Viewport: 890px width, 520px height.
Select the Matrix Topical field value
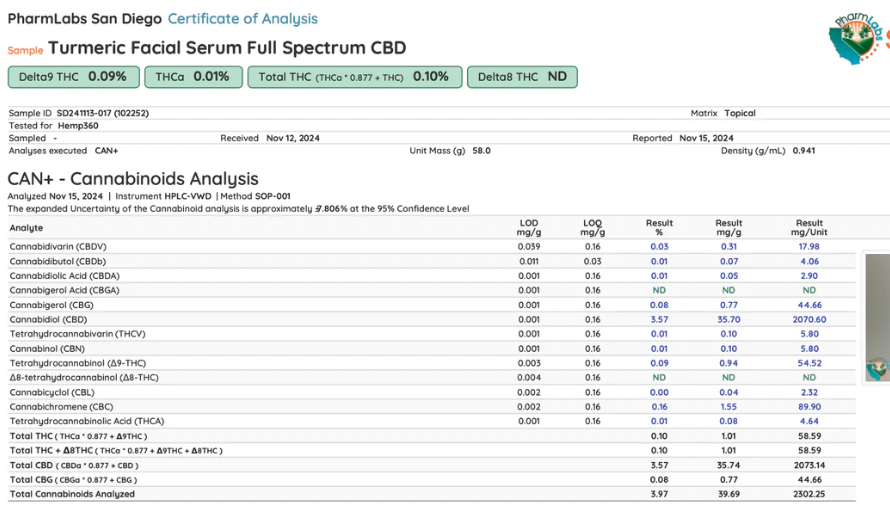tap(740, 113)
